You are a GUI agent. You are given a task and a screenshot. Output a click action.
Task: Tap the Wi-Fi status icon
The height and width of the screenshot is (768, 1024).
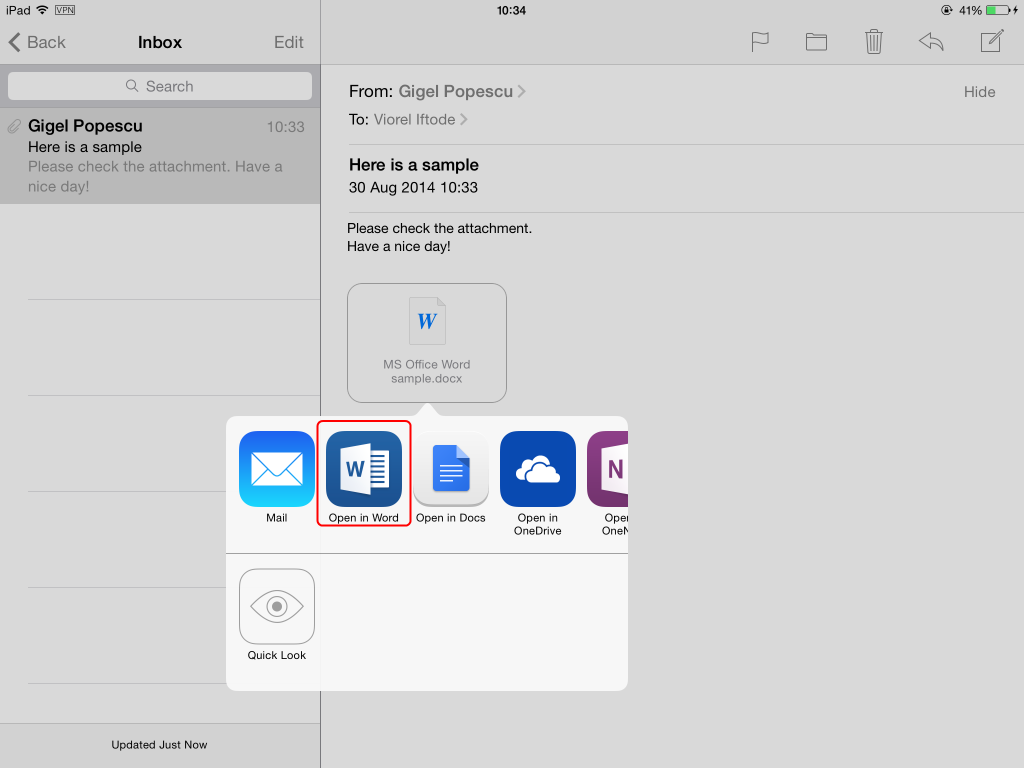click(x=42, y=10)
